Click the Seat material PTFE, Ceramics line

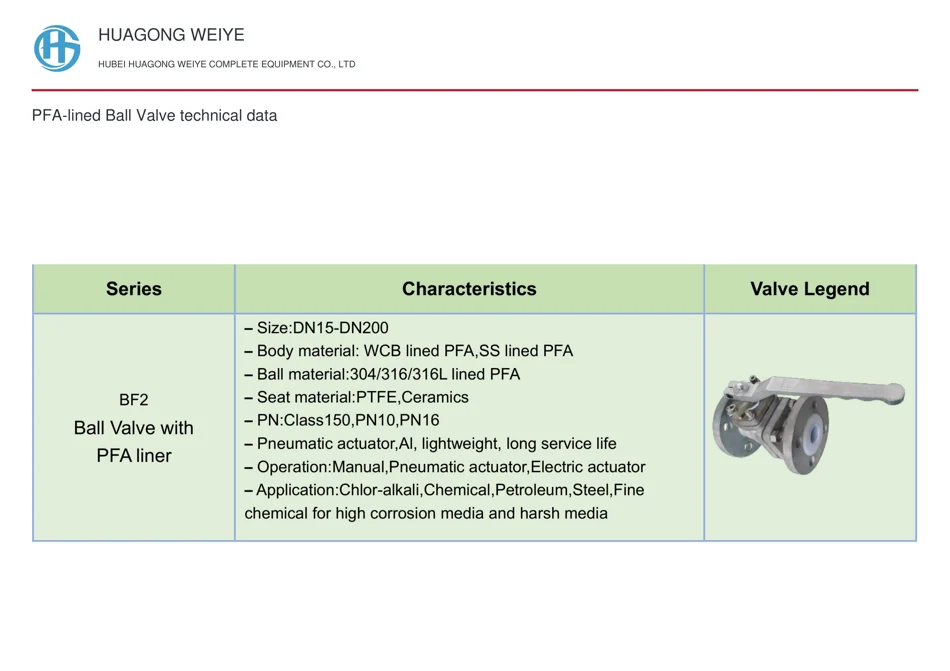pyautogui.click(x=357, y=397)
